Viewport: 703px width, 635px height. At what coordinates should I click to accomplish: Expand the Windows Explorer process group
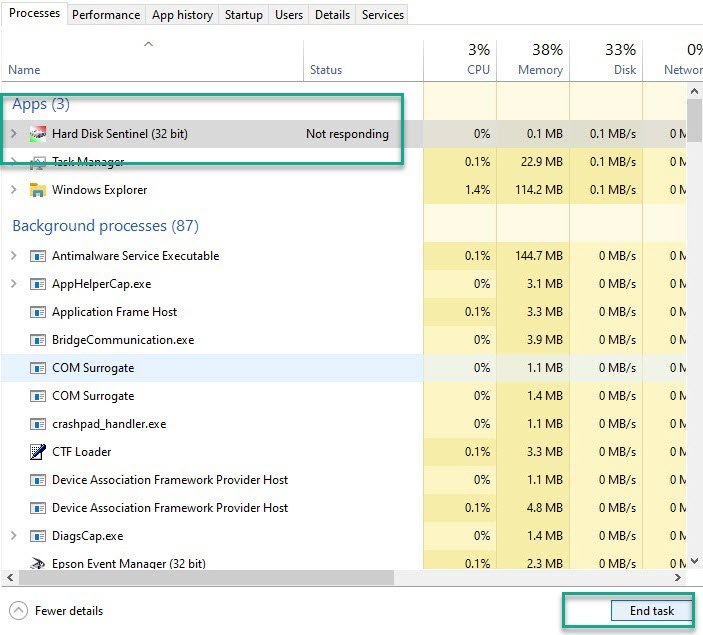pyautogui.click(x=14, y=190)
